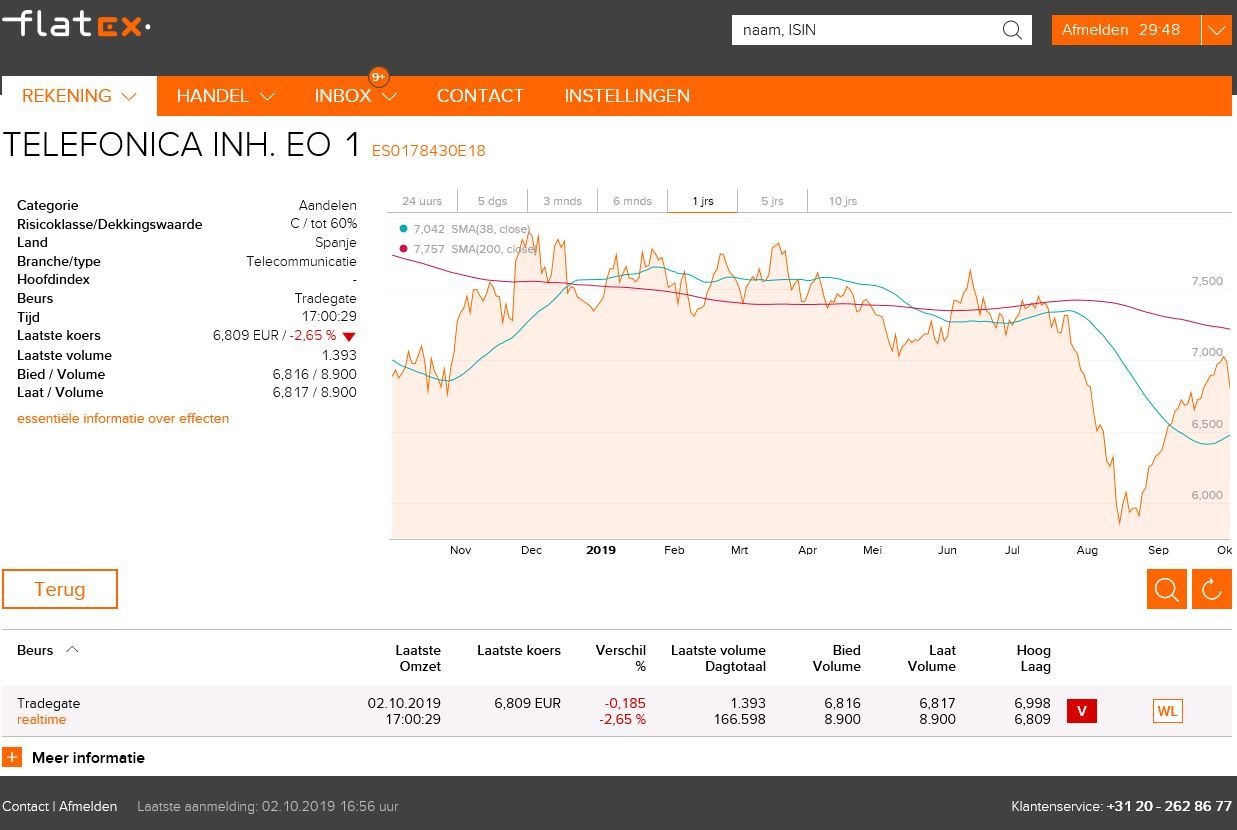The image size is (1237, 830).
Task: Select the 1 jrs chart tab
Action: pyautogui.click(x=702, y=201)
